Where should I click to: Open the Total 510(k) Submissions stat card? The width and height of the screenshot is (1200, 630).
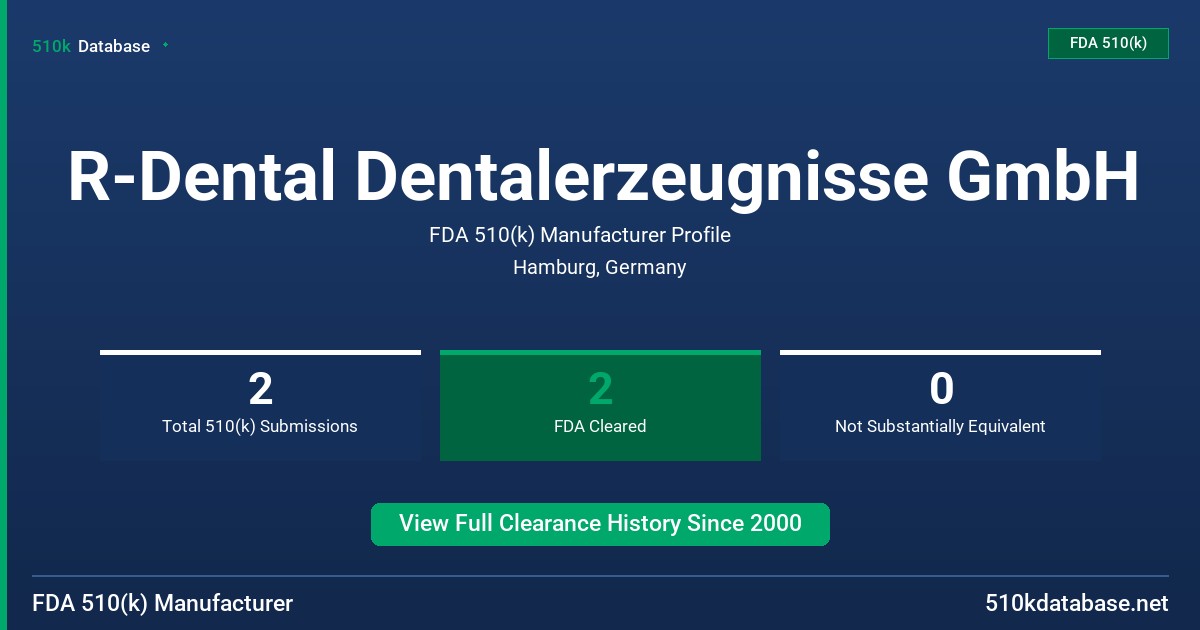tap(260, 406)
